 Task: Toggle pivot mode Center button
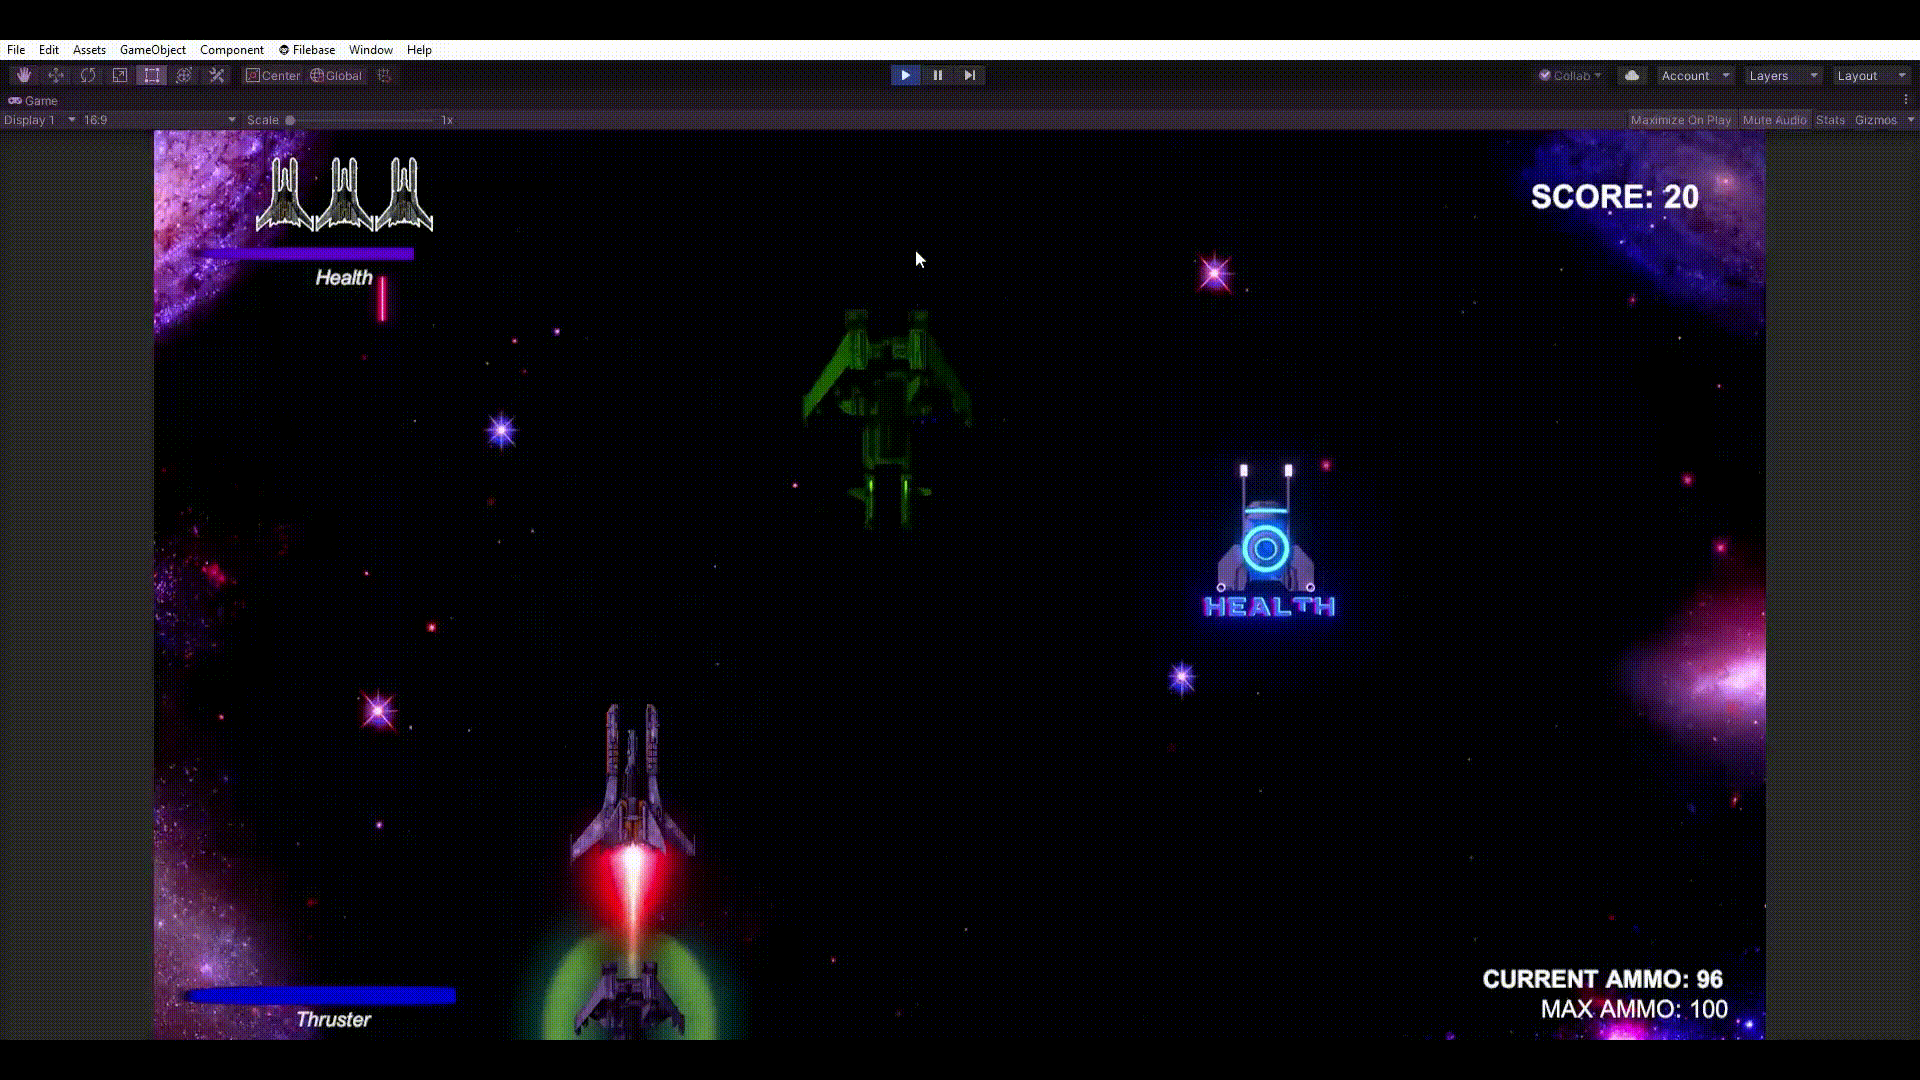click(x=273, y=75)
